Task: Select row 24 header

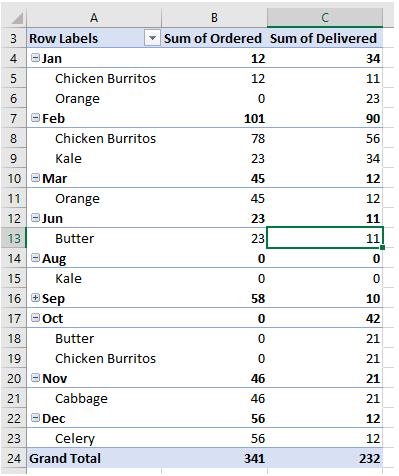Action: click(13, 458)
